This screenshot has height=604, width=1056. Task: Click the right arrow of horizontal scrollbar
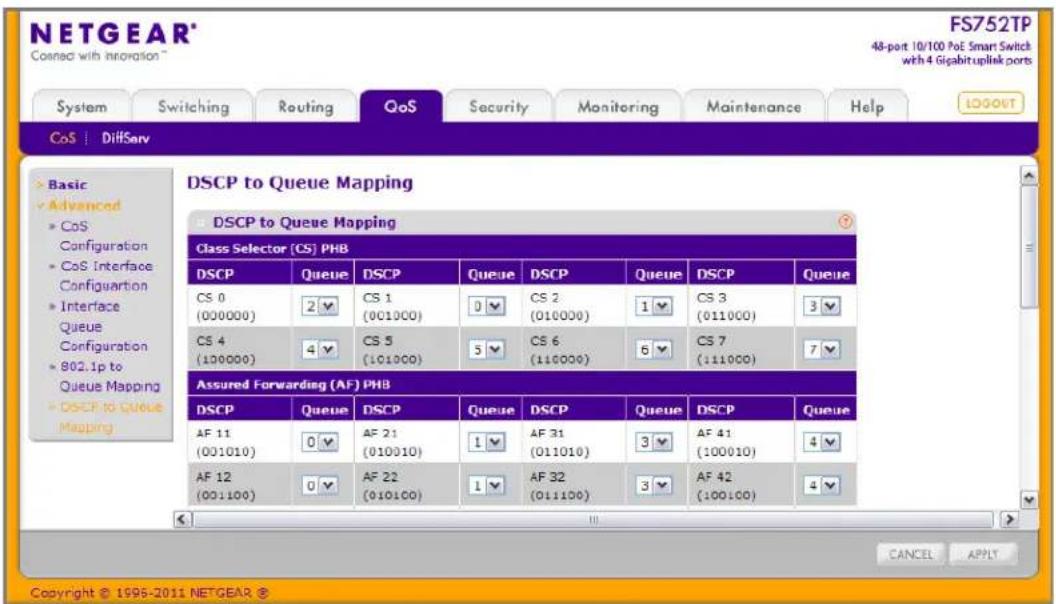pos(1008,519)
